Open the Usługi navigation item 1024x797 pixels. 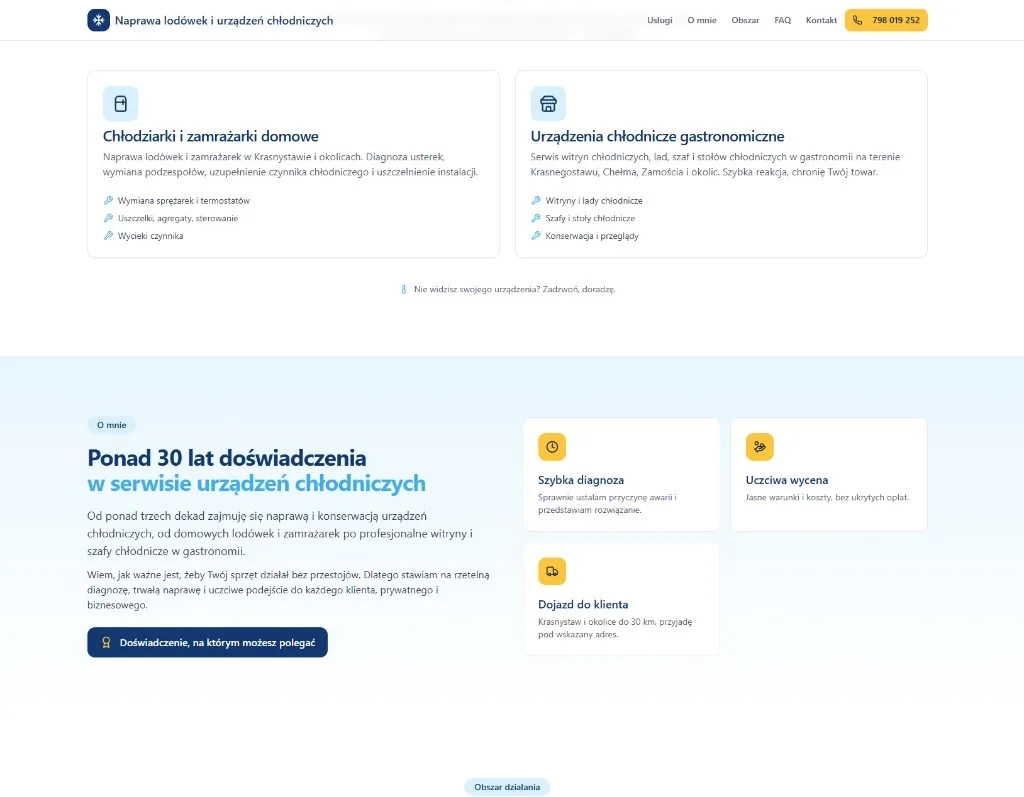point(660,20)
